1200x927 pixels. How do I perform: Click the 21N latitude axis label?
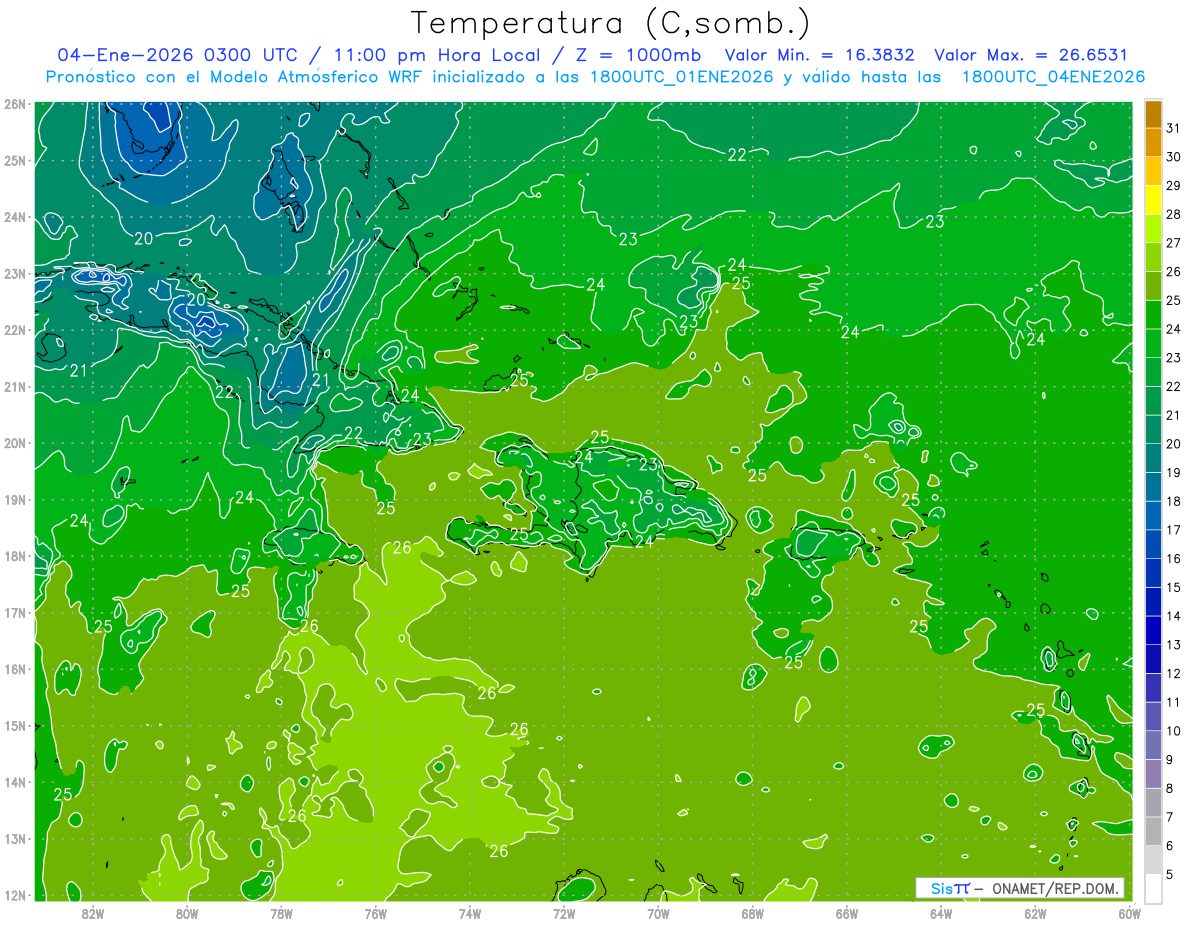click(15, 387)
